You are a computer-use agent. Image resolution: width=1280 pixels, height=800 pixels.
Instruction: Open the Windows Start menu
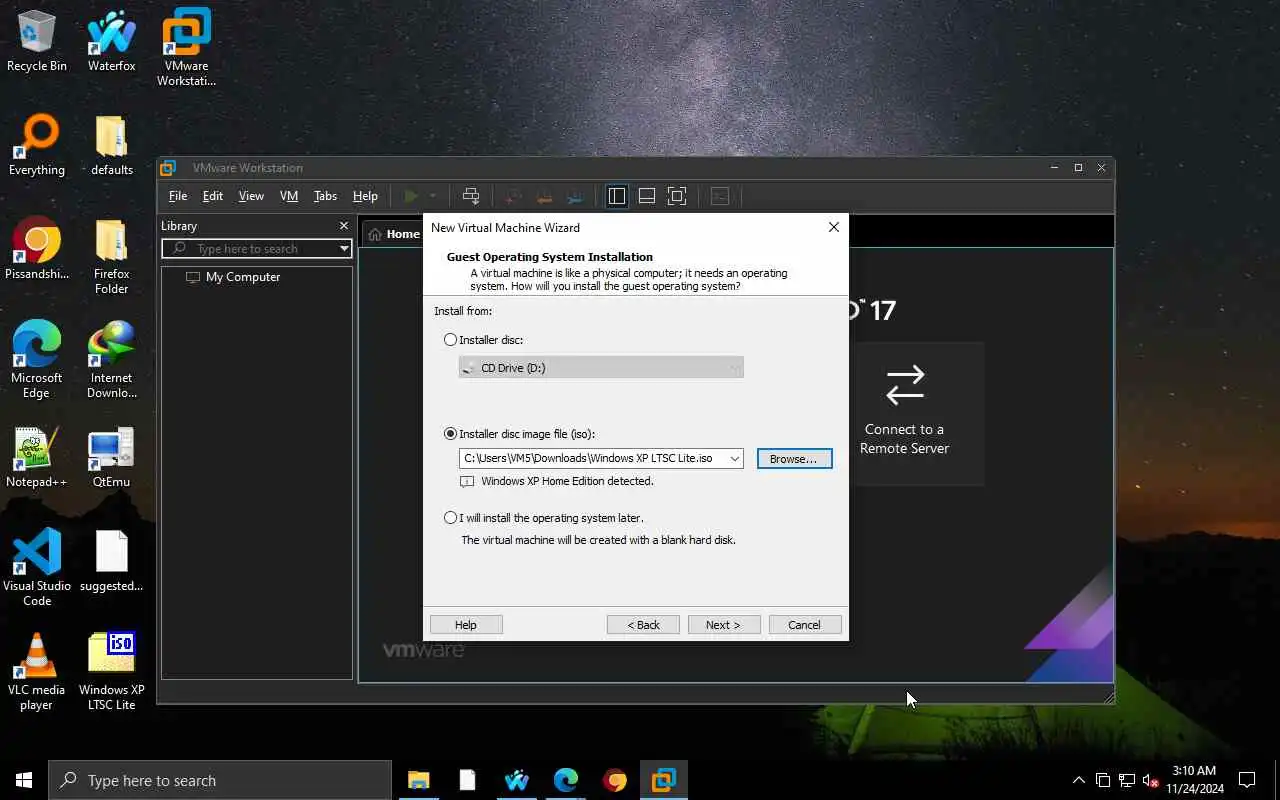[x=24, y=780]
